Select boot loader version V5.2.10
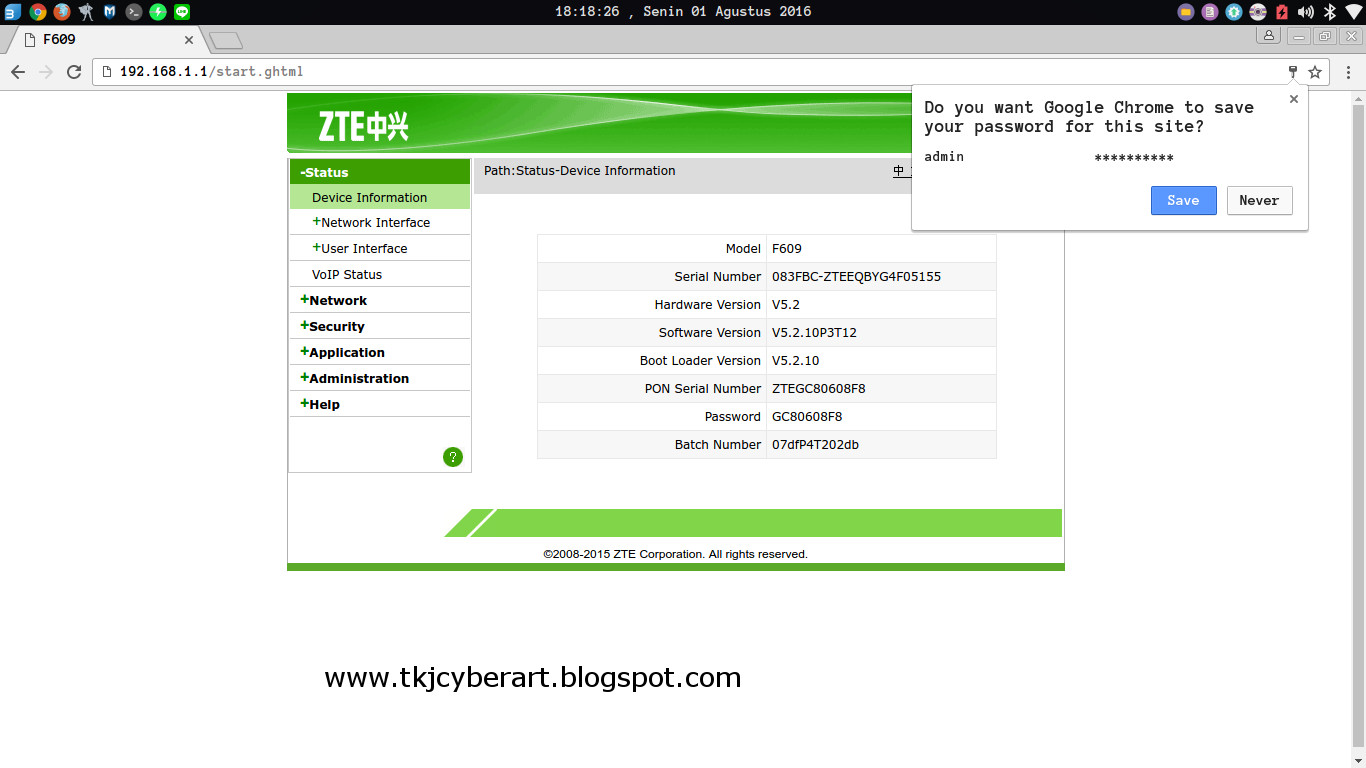The image size is (1366, 768). [796, 361]
